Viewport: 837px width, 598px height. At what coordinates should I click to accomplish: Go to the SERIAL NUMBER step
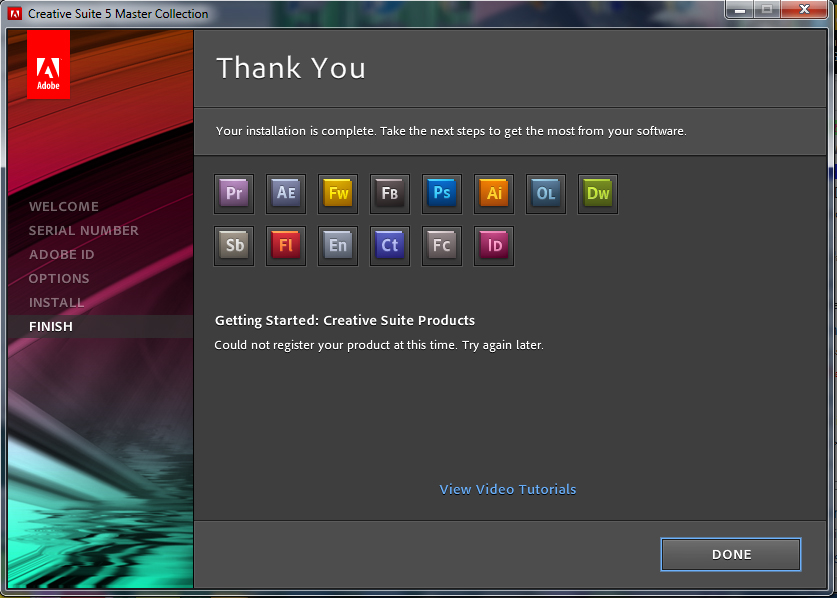click(84, 231)
